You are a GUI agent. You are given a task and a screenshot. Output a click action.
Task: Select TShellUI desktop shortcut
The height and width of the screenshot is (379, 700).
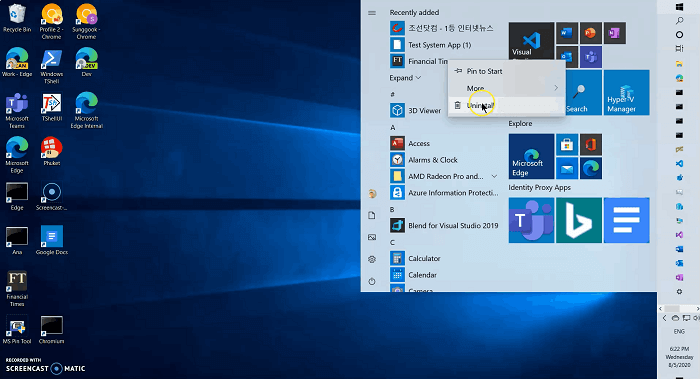pyautogui.click(x=52, y=107)
